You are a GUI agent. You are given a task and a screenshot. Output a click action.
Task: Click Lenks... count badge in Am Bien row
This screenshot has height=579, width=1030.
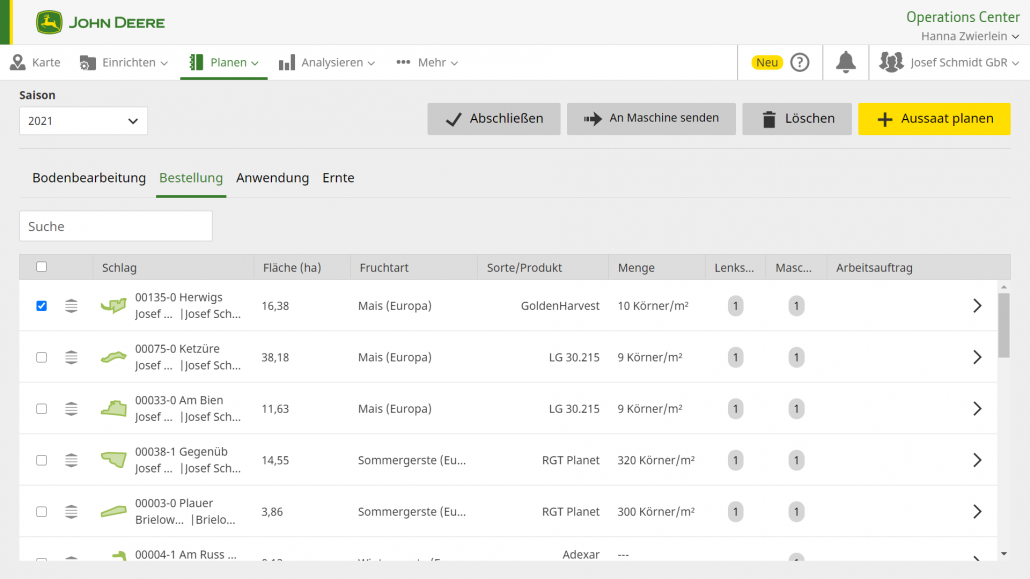(736, 409)
